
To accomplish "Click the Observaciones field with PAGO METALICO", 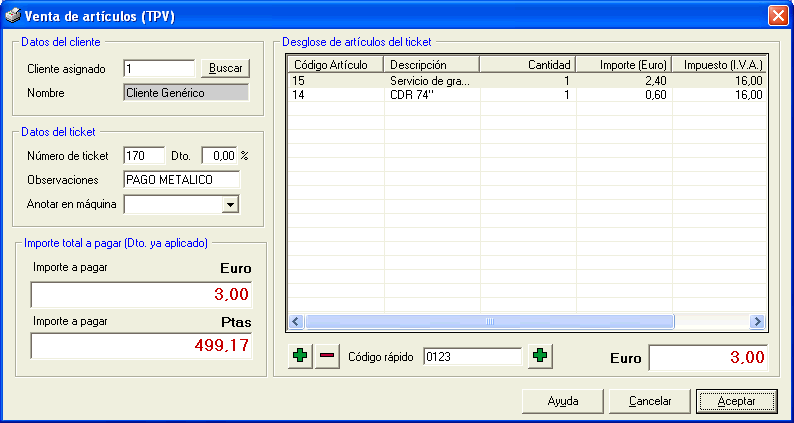I will click(182, 180).
